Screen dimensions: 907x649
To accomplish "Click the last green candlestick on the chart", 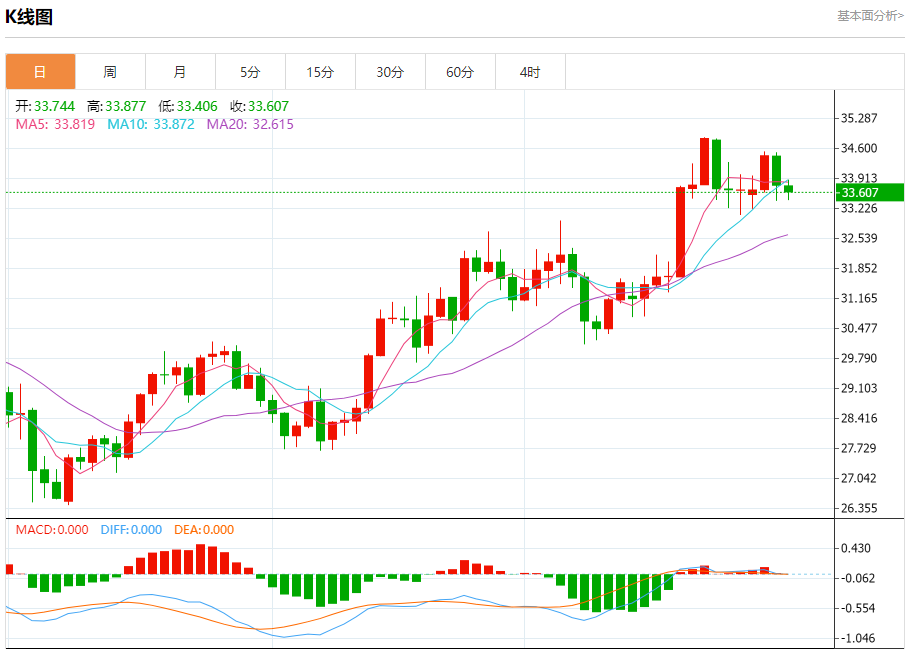I will click(x=788, y=189).
